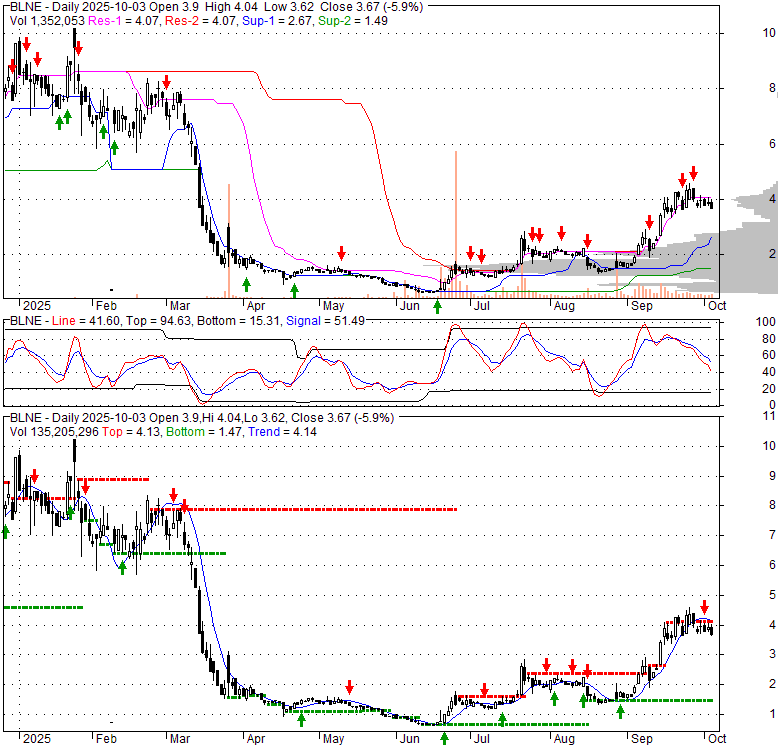The width and height of the screenshot is (780, 745).
Task: Click the 'Top = 4.13' label in bottom chart
Action: [131, 432]
